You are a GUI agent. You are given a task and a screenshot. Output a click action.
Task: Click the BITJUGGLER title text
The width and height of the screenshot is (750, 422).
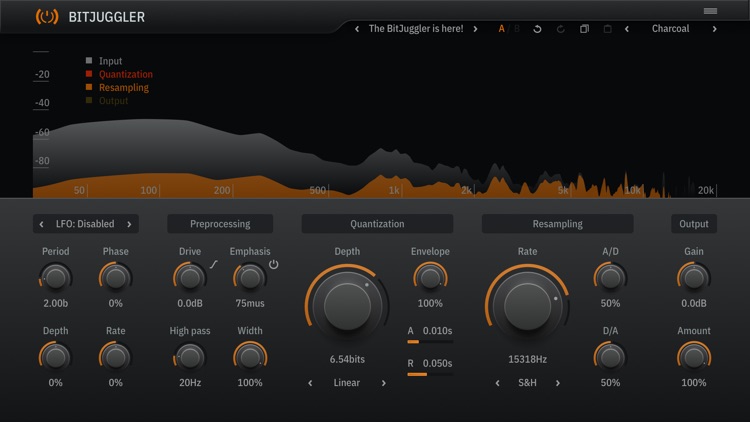[107, 17]
